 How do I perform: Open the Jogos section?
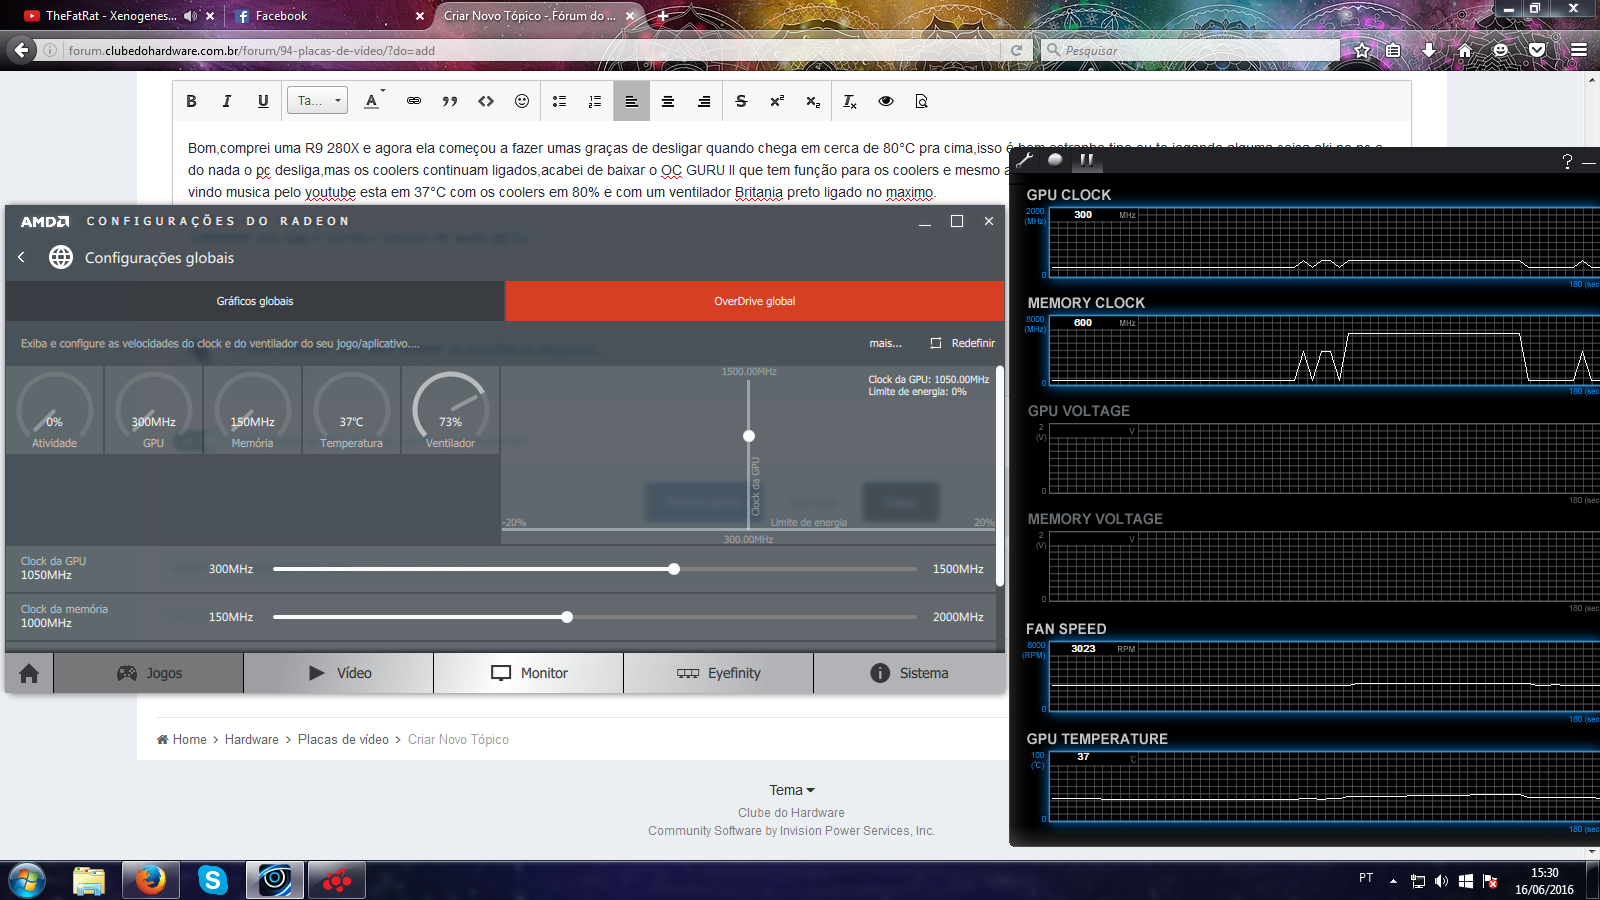click(149, 673)
